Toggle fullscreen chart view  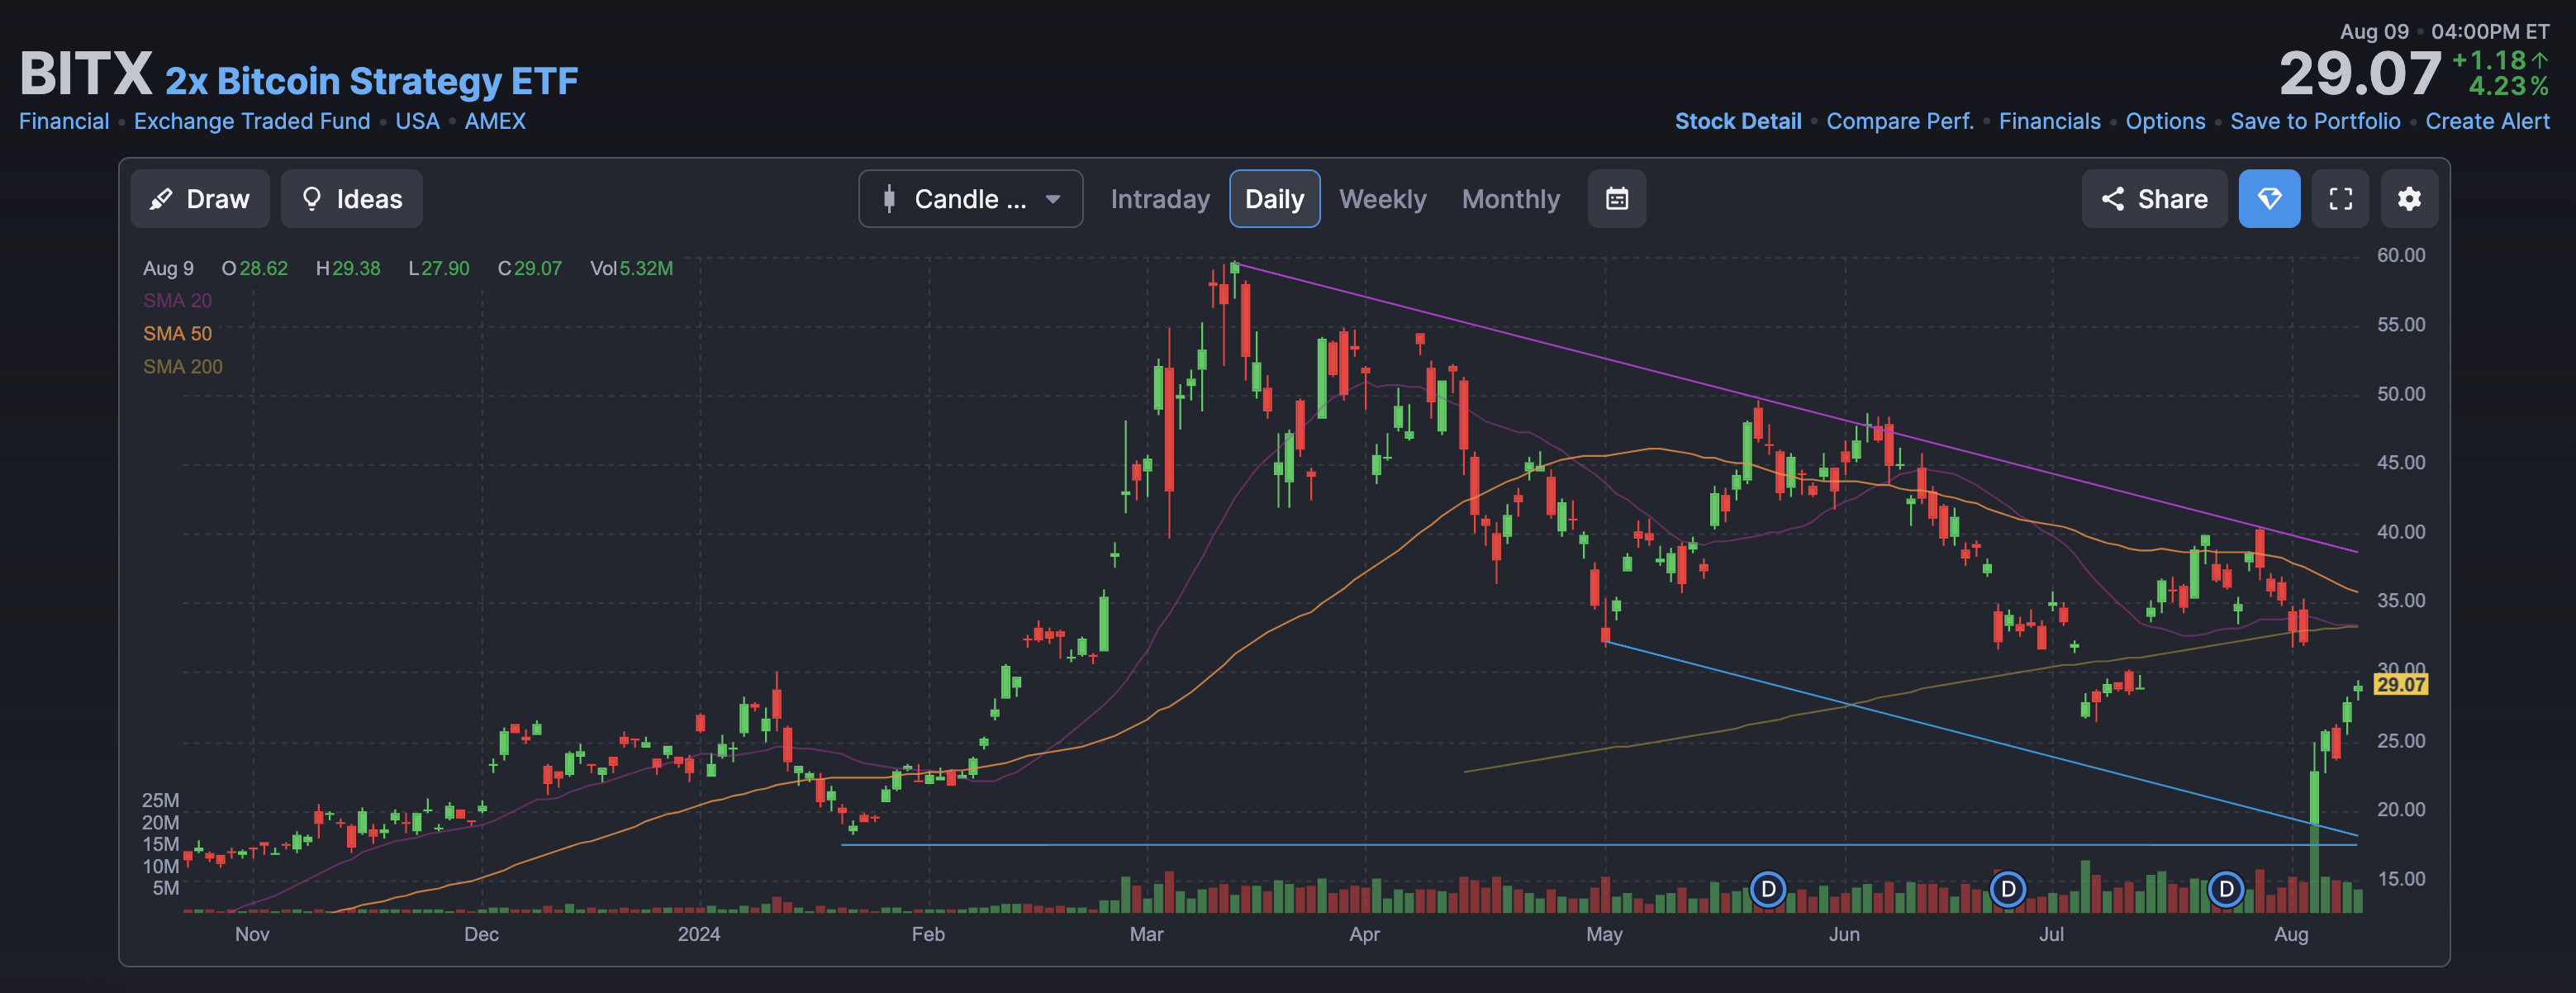click(x=2340, y=199)
